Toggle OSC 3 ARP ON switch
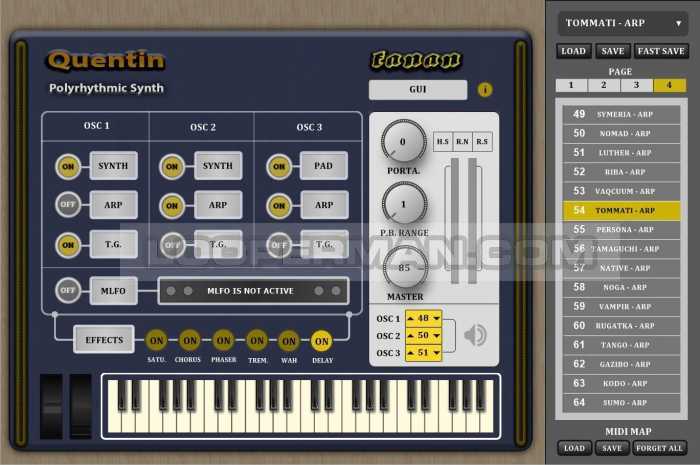Viewport: 700px width, 465px height. click(x=279, y=206)
